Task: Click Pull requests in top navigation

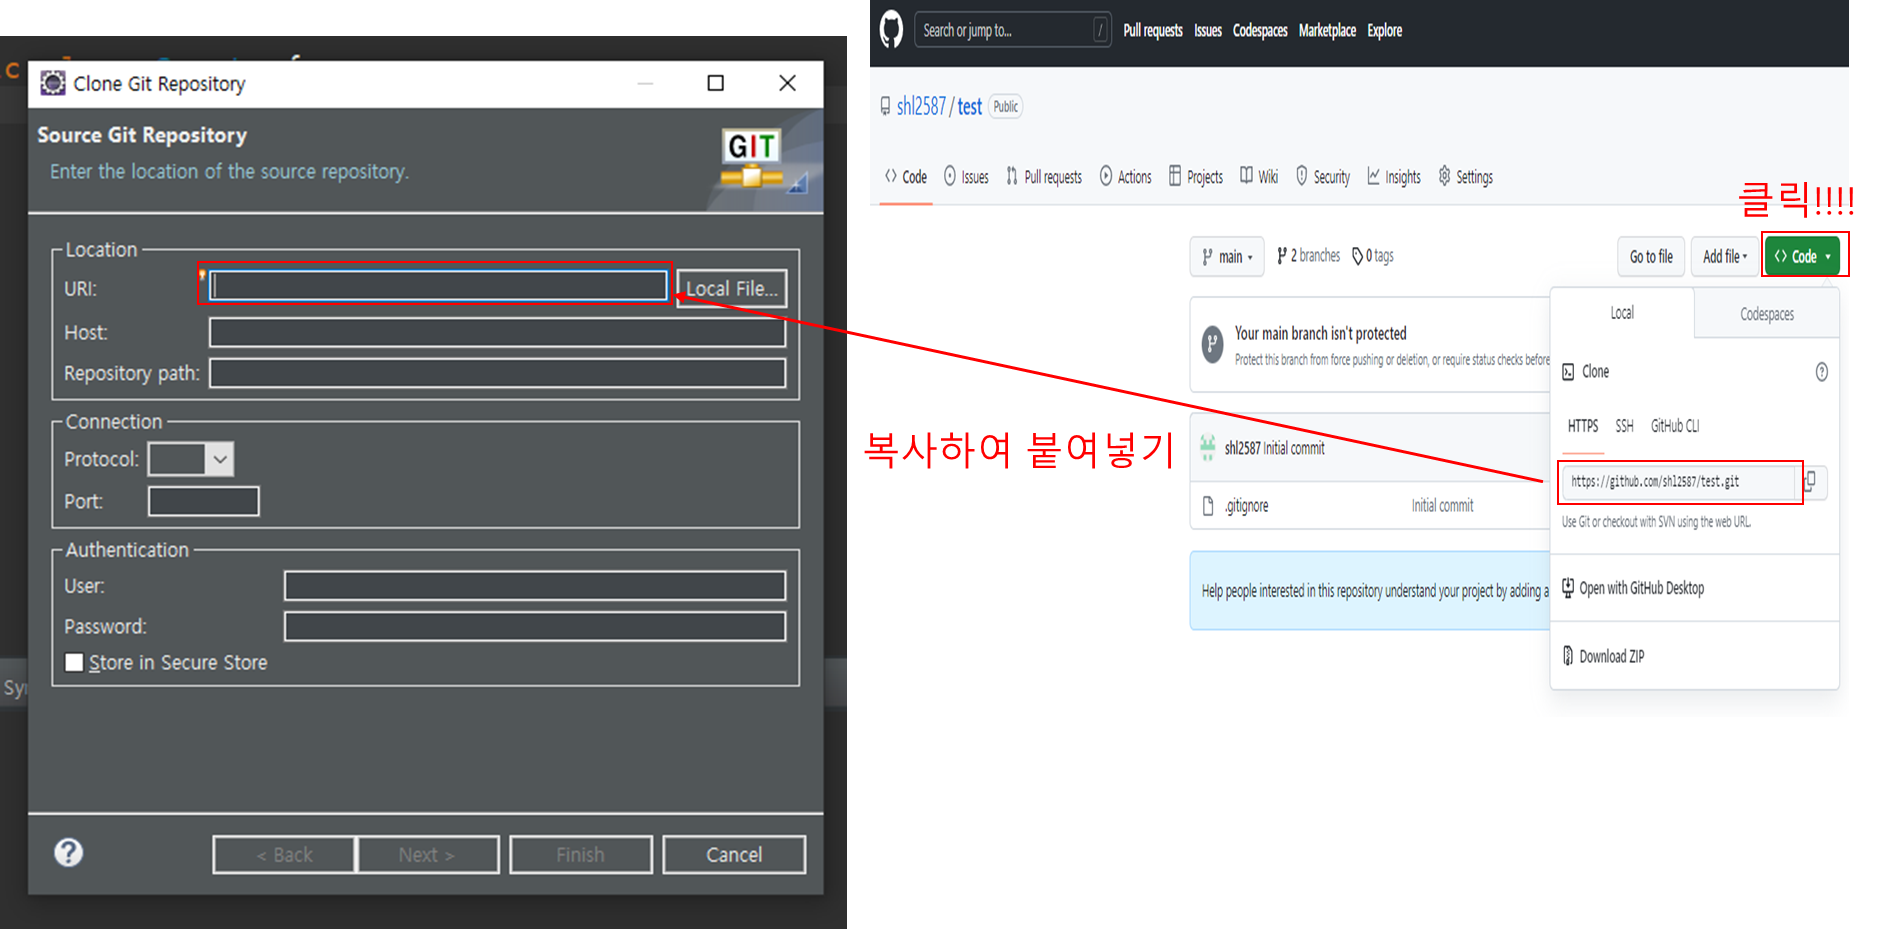Action: tap(1153, 30)
